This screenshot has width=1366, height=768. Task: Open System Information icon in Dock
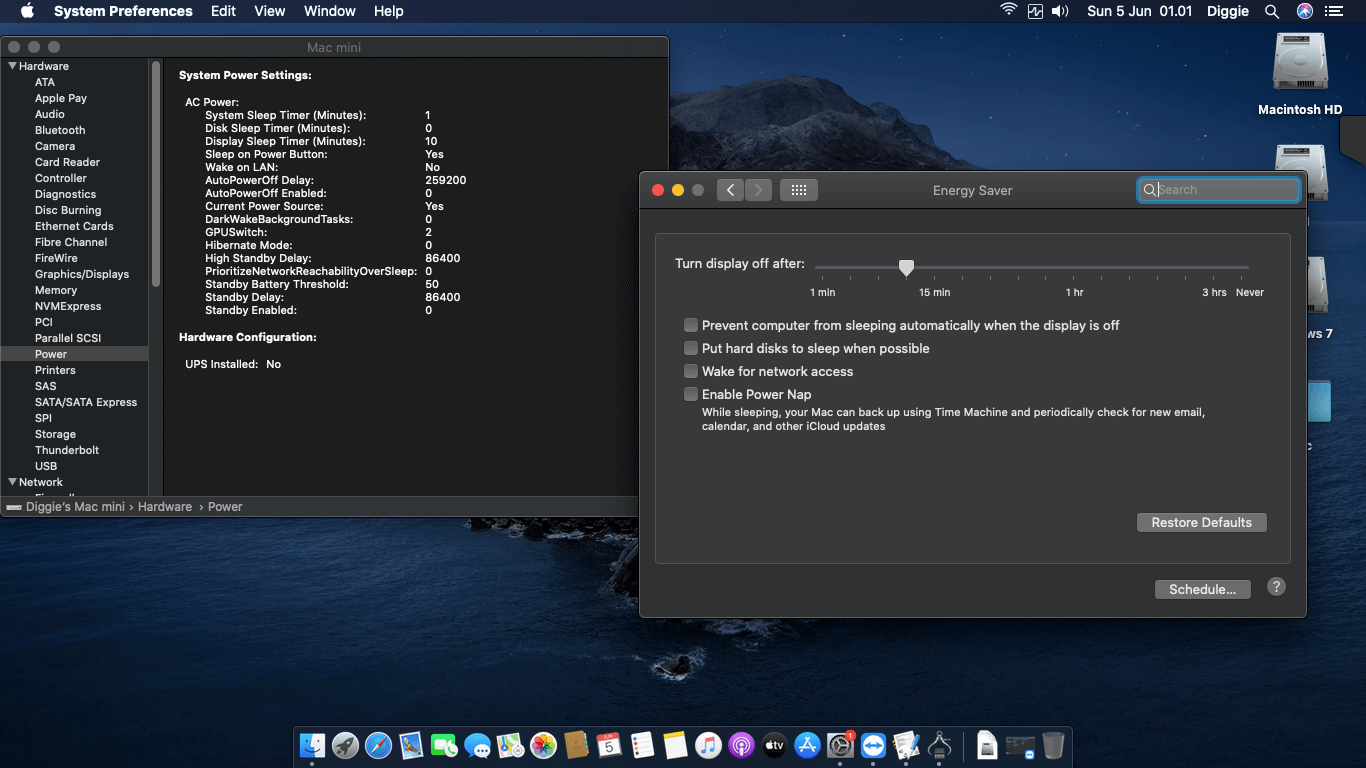(x=939, y=745)
